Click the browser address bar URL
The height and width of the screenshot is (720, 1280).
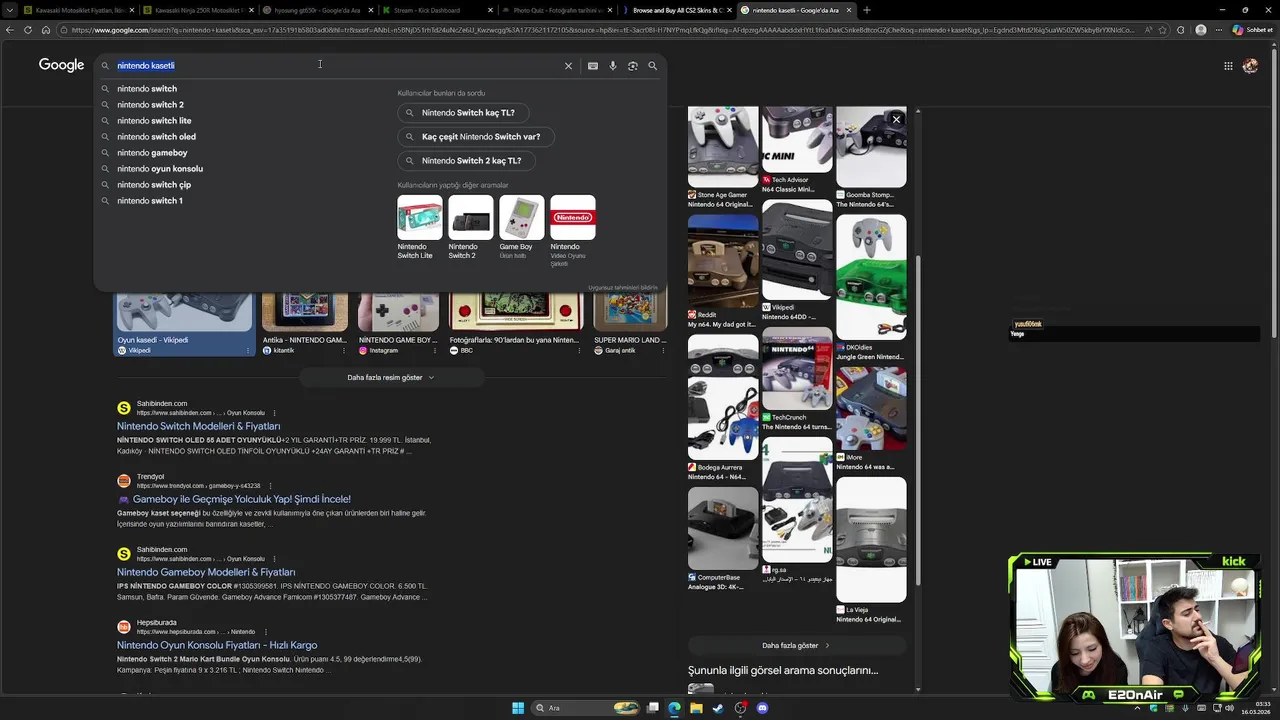[602, 30]
